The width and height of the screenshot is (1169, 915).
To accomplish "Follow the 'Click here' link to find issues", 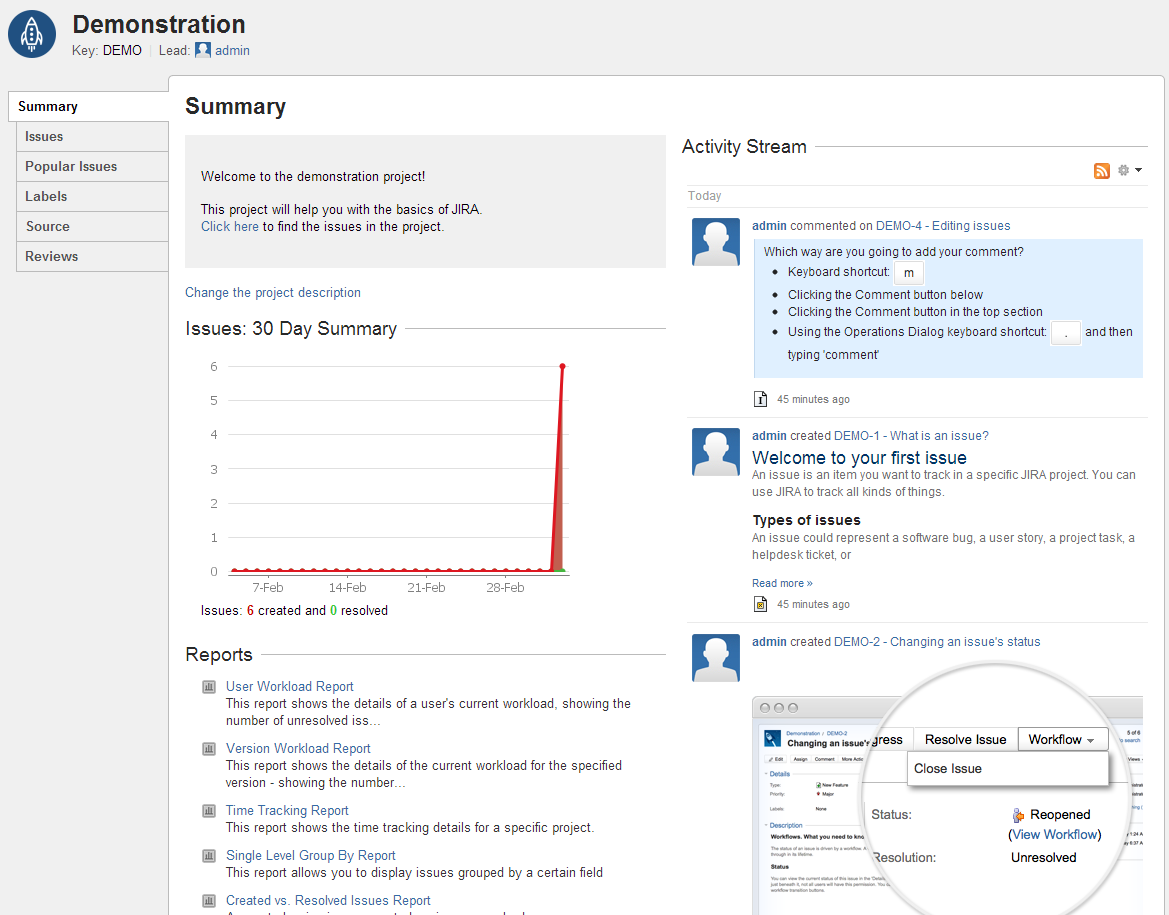I will coord(230,227).
